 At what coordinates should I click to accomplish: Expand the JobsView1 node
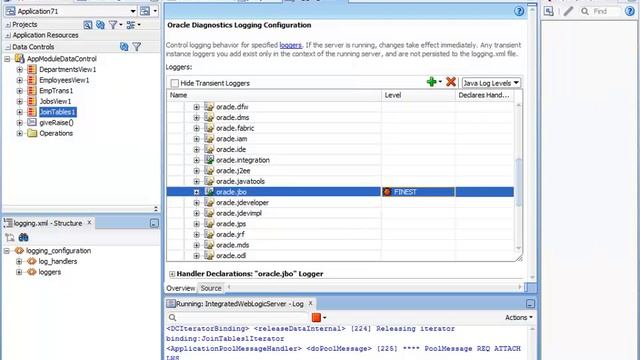19,101
